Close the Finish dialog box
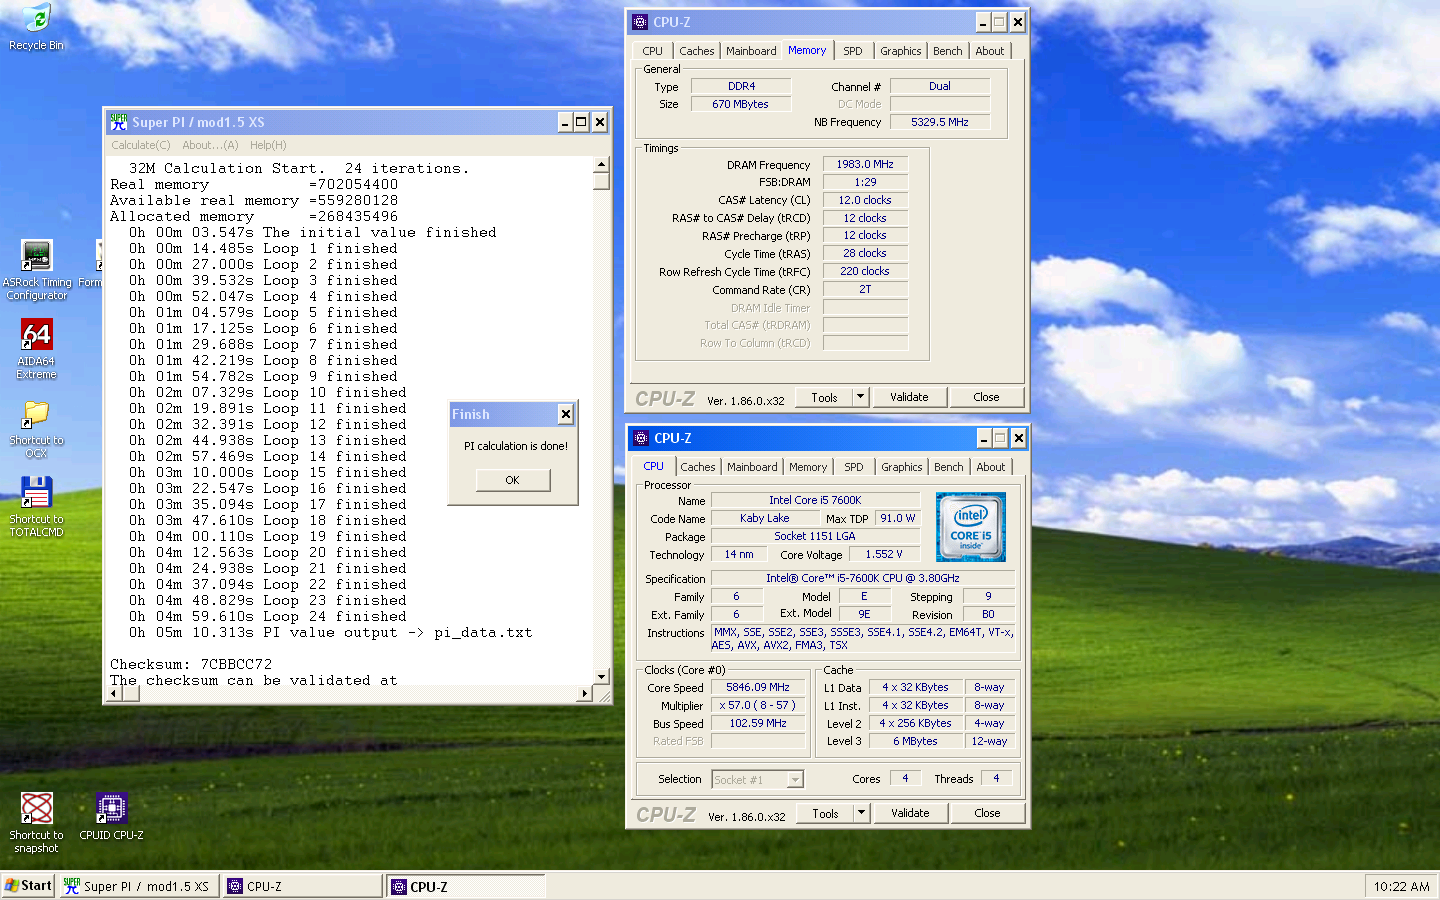The image size is (1440, 900). tap(566, 414)
